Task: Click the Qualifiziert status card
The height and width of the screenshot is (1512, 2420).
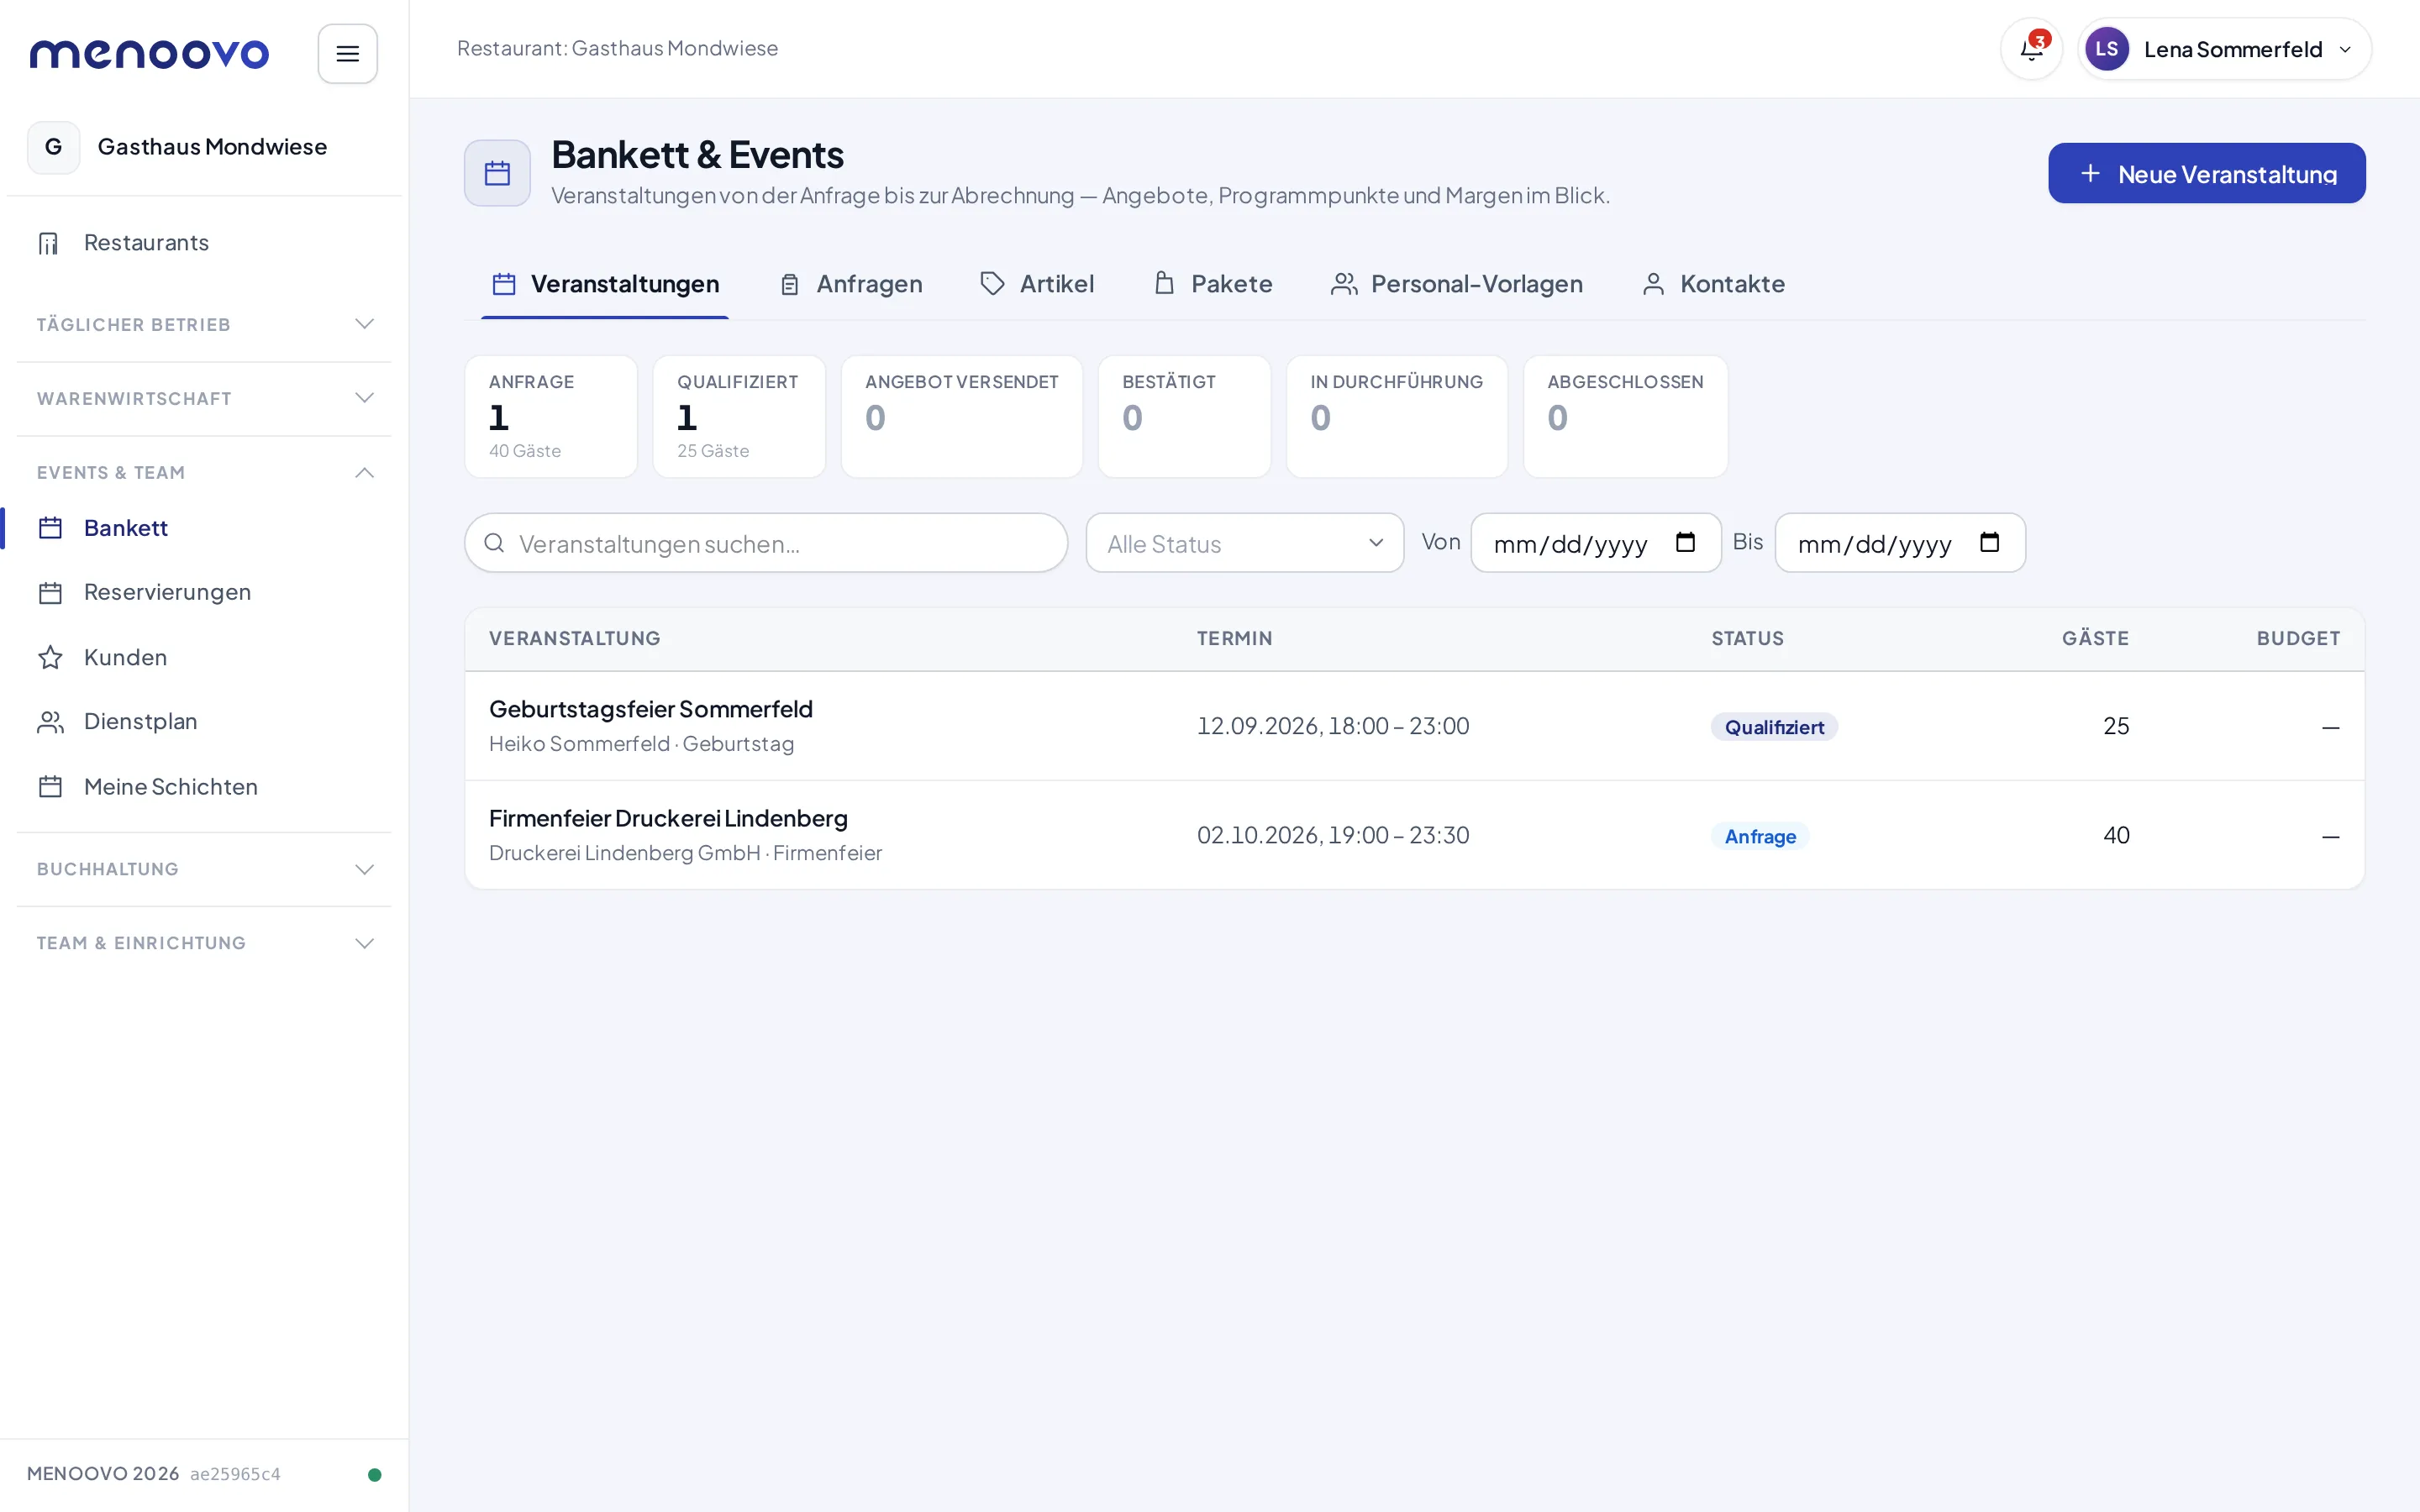Action: [739, 416]
